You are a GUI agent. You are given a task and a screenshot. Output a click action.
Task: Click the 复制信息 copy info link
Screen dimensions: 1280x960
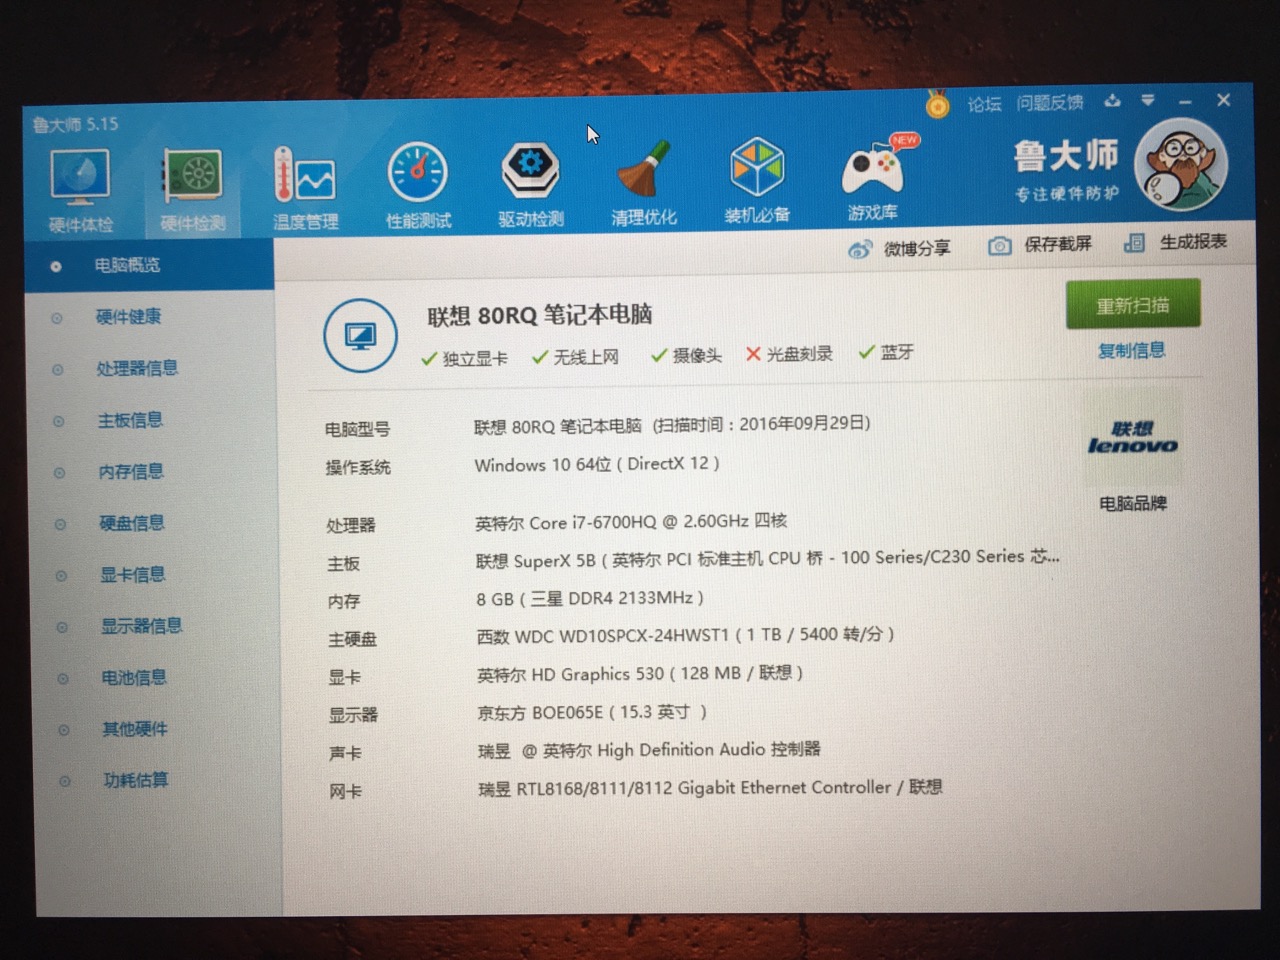[x=1132, y=351]
